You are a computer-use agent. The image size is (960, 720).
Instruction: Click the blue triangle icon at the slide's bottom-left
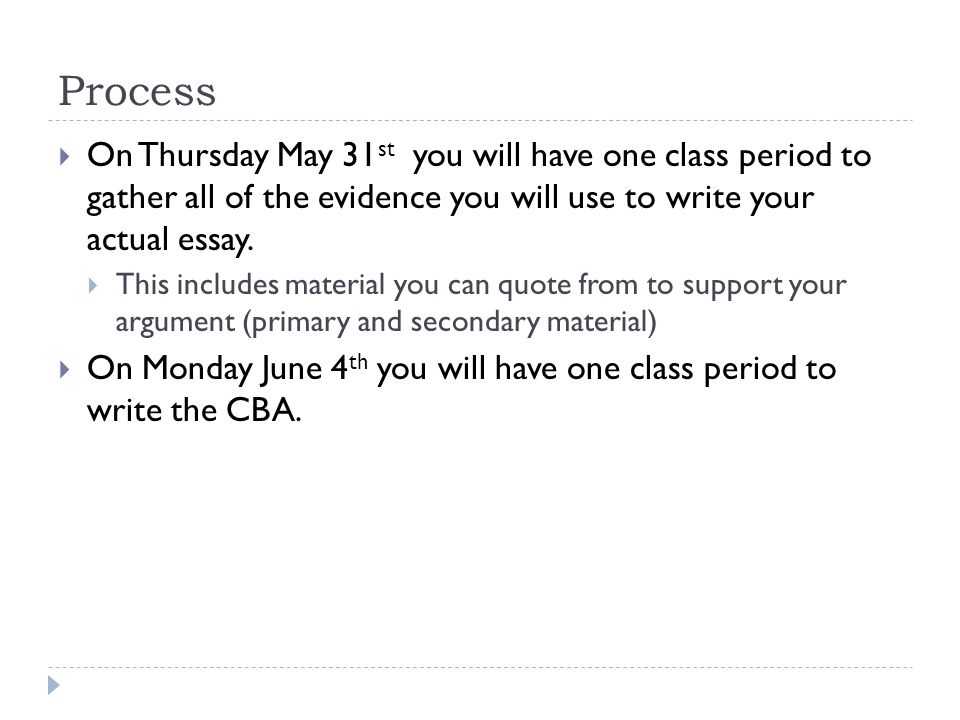pos(54,685)
